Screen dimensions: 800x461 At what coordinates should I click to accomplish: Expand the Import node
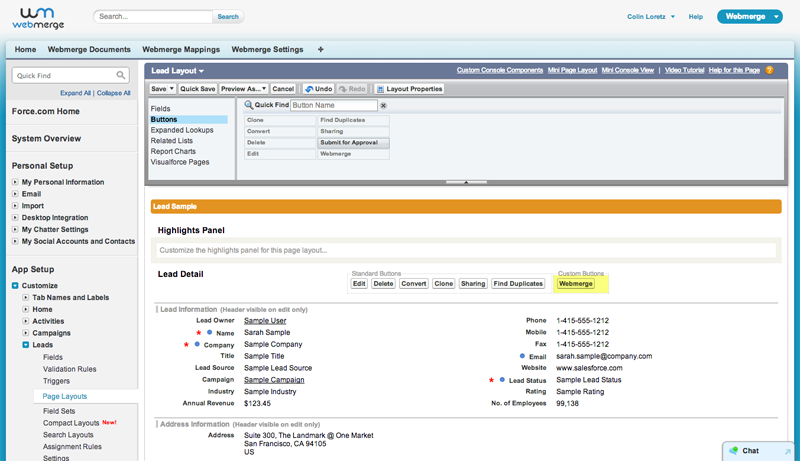15,206
